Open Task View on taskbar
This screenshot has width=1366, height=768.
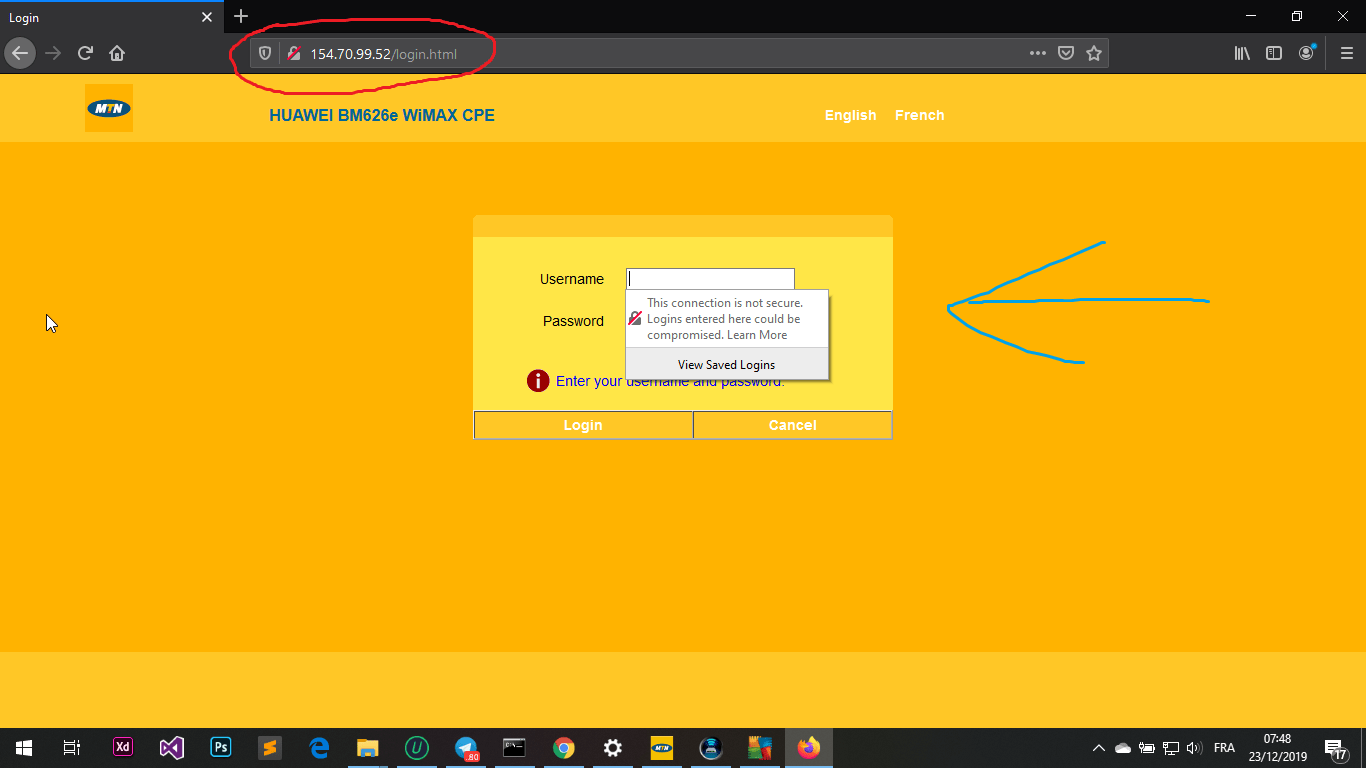click(71, 748)
